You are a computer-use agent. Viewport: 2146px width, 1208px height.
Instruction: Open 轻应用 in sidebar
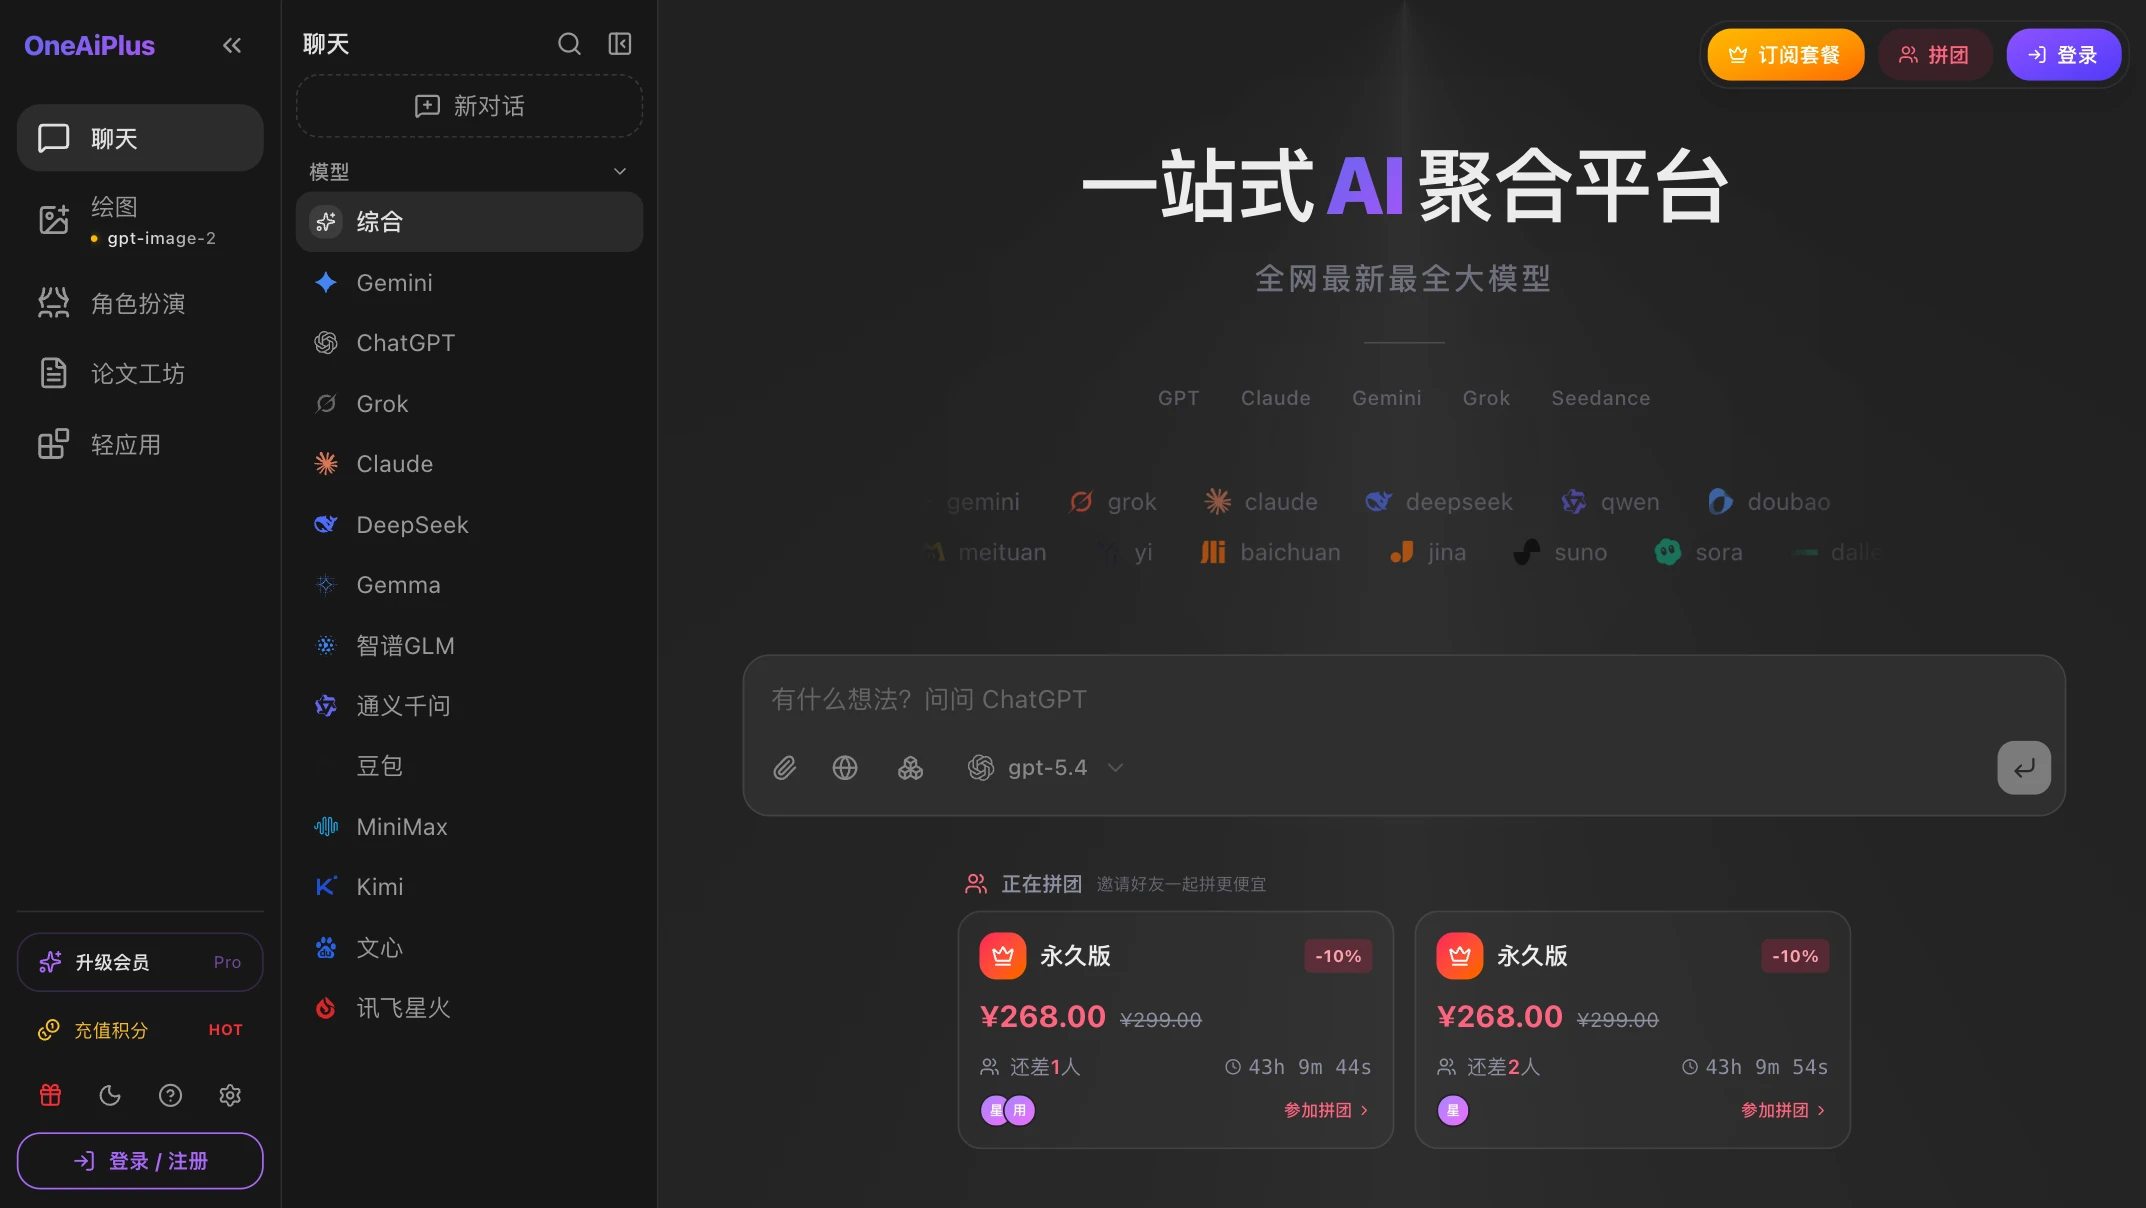coord(140,445)
